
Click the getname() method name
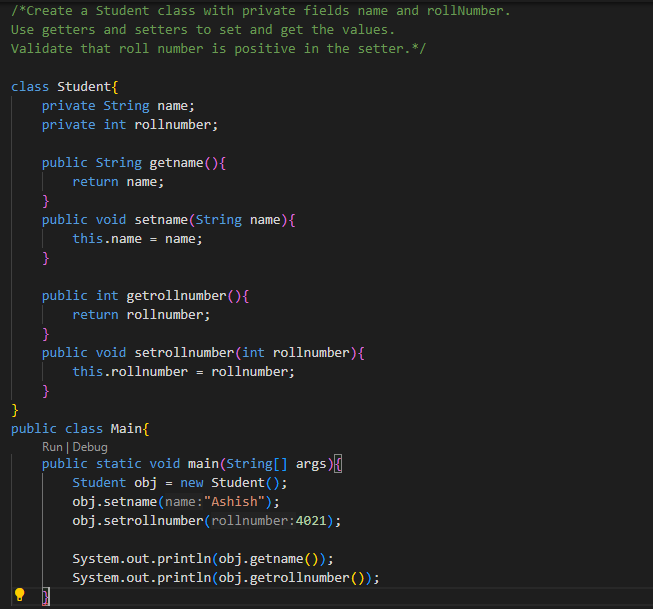176,162
